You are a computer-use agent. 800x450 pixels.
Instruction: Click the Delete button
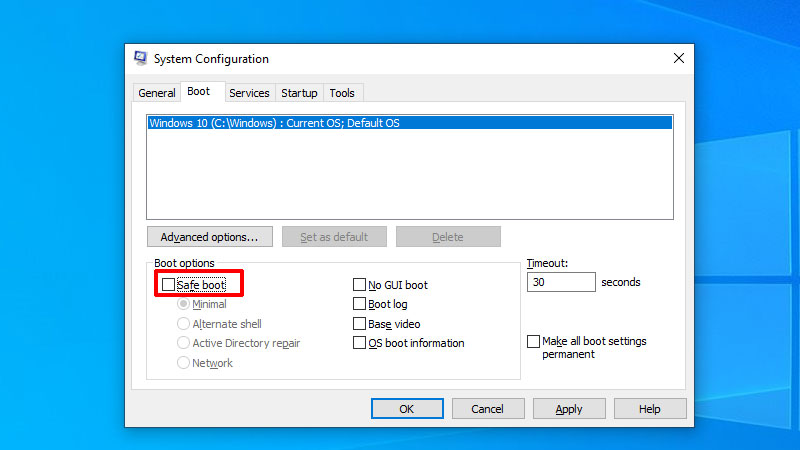coord(448,237)
